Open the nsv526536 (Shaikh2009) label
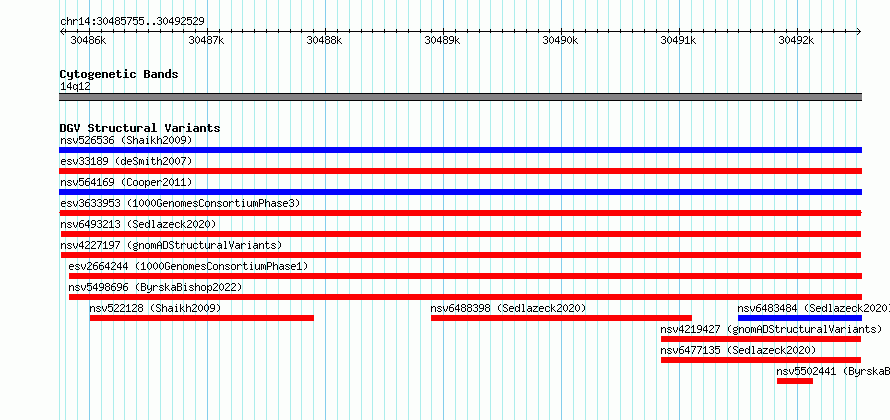The width and height of the screenshot is (890, 420). point(126,140)
